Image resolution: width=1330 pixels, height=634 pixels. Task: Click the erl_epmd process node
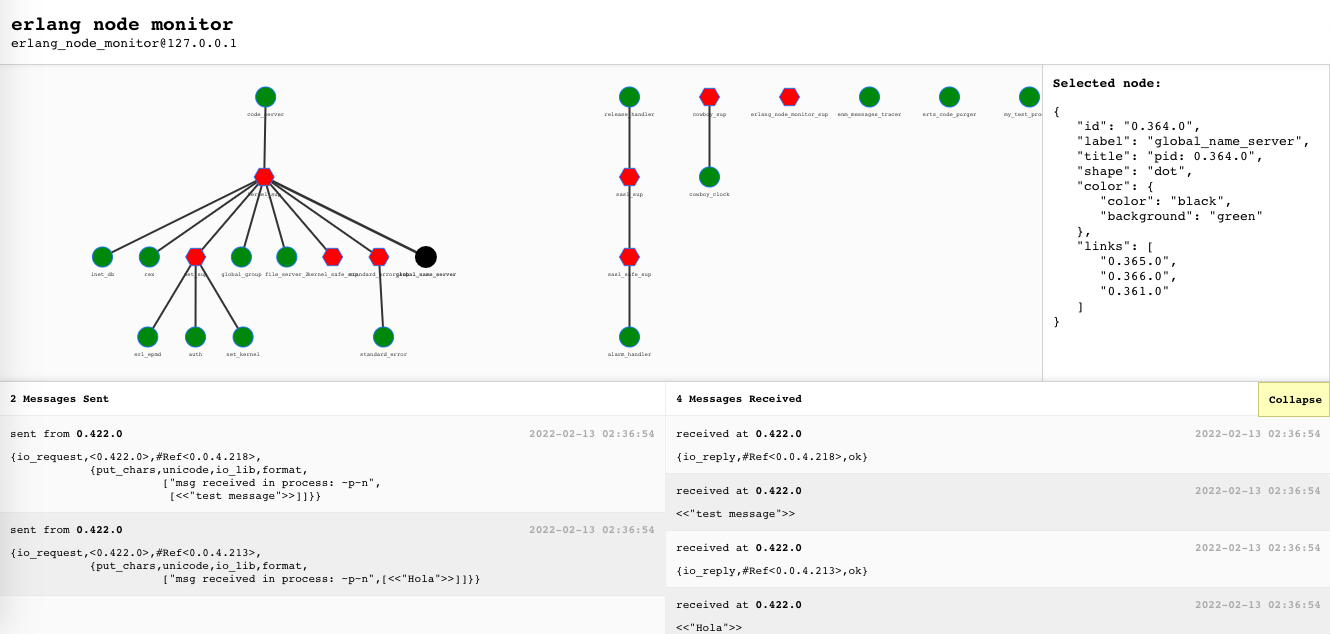pyautogui.click(x=148, y=337)
